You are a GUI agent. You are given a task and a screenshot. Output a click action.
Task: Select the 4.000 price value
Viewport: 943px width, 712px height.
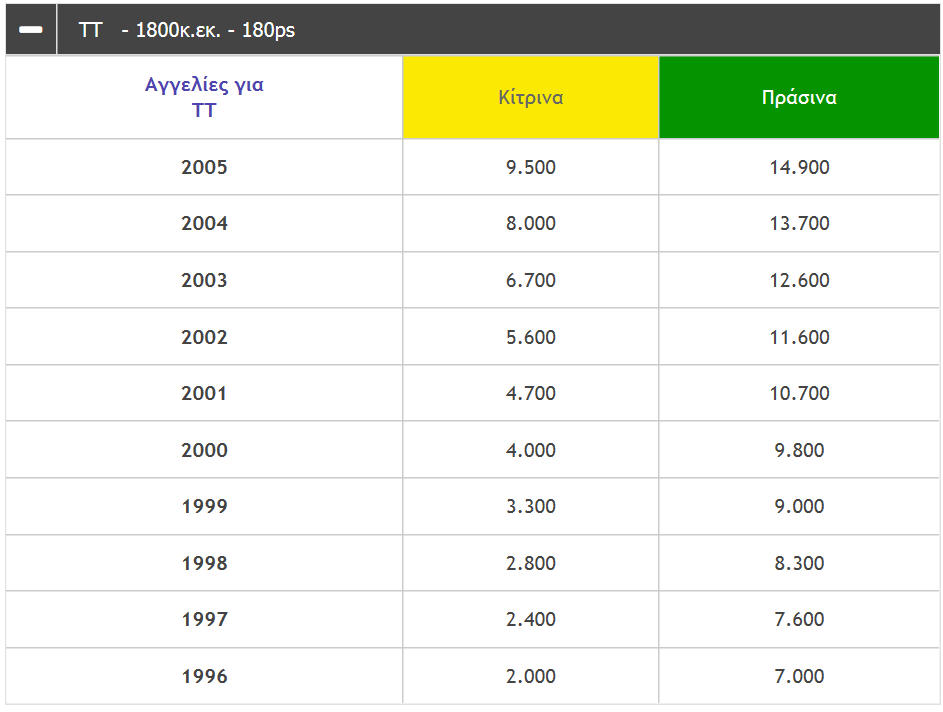531,450
